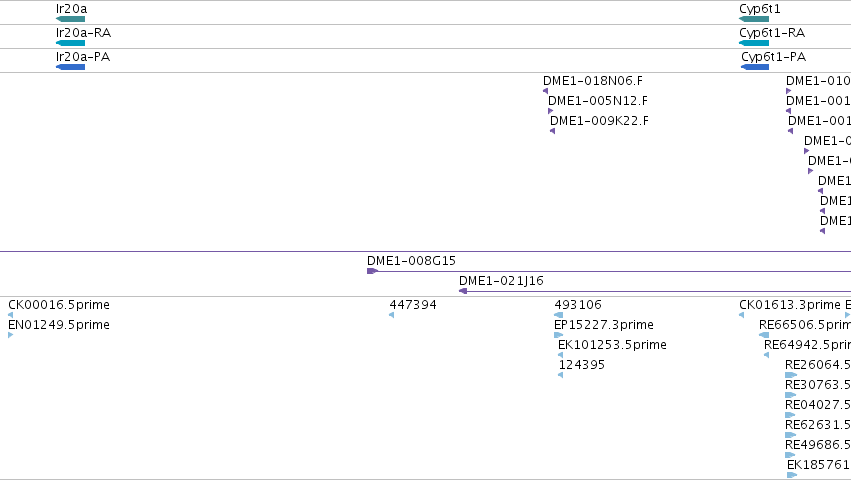The image size is (851, 480).
Task: Select the Ir20a-PA protein arrow
Action: [x=71, y=67]
